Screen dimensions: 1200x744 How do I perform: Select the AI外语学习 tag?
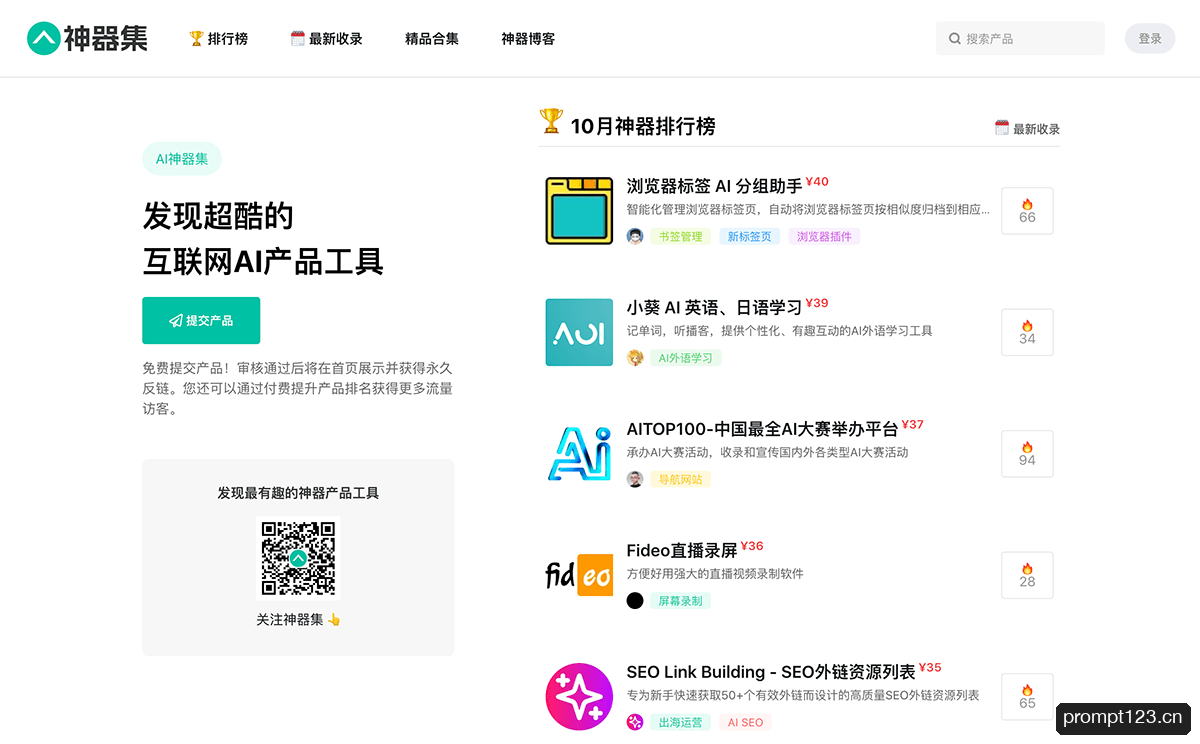click(686, 358)
